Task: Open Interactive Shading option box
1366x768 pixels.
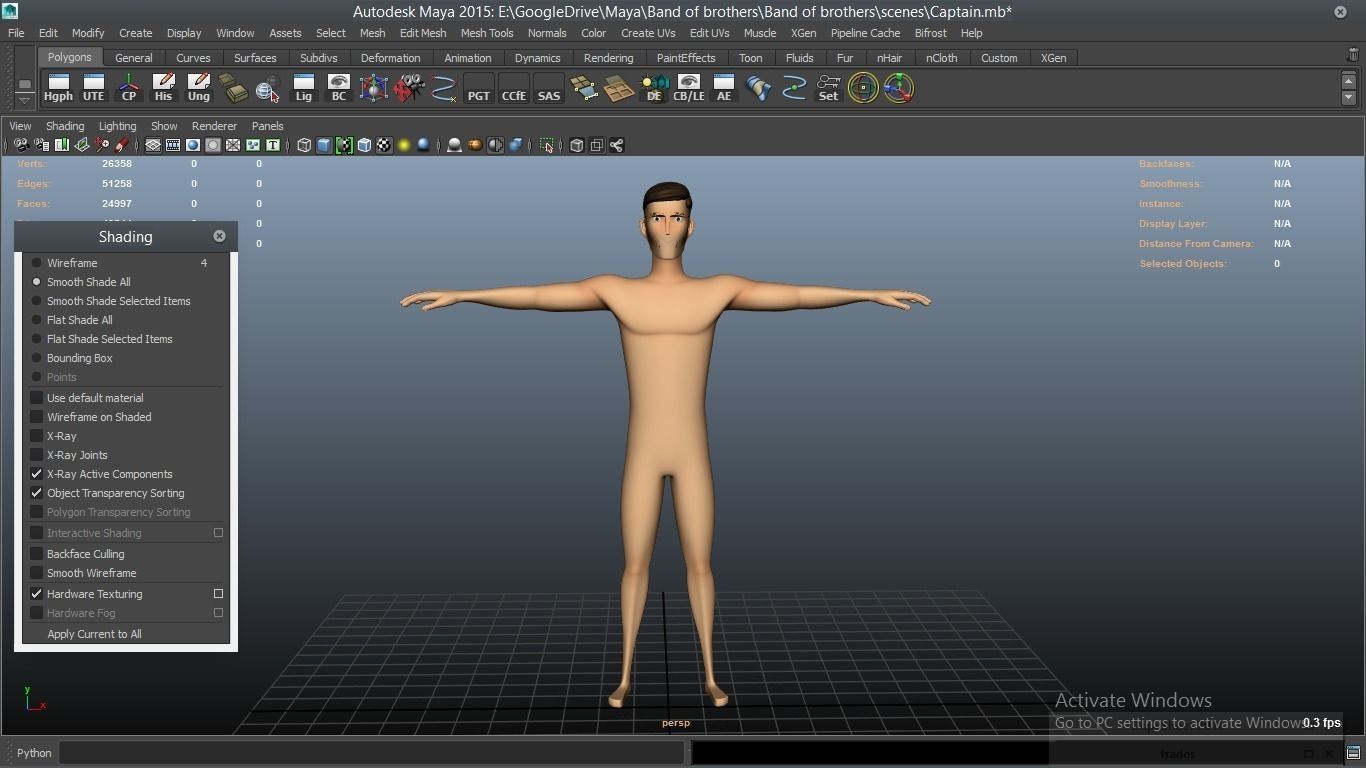Action: [x=218, y=533]
